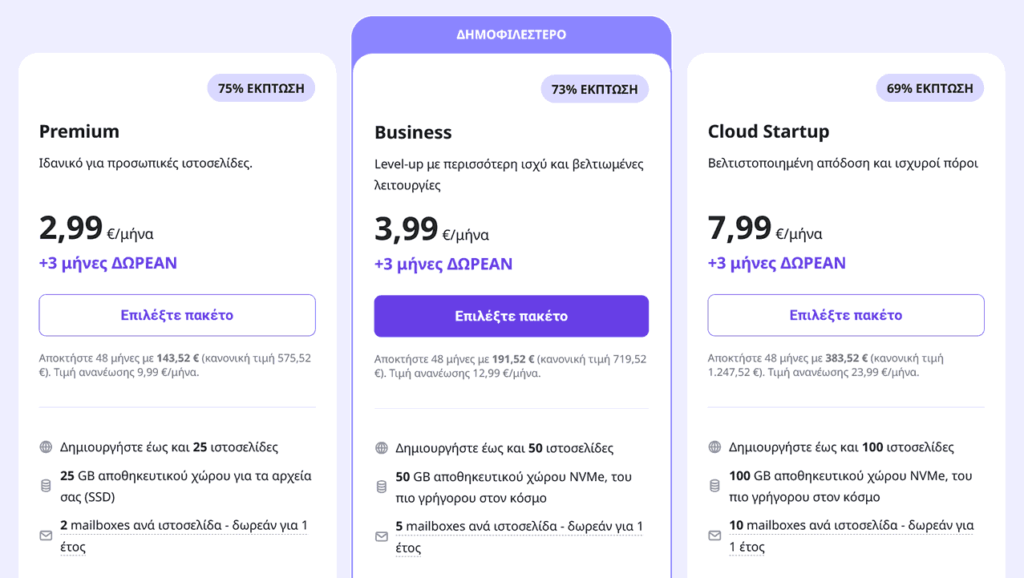Click the envelope icon in Business plan

pyautogui.click(x=381, y=537)
